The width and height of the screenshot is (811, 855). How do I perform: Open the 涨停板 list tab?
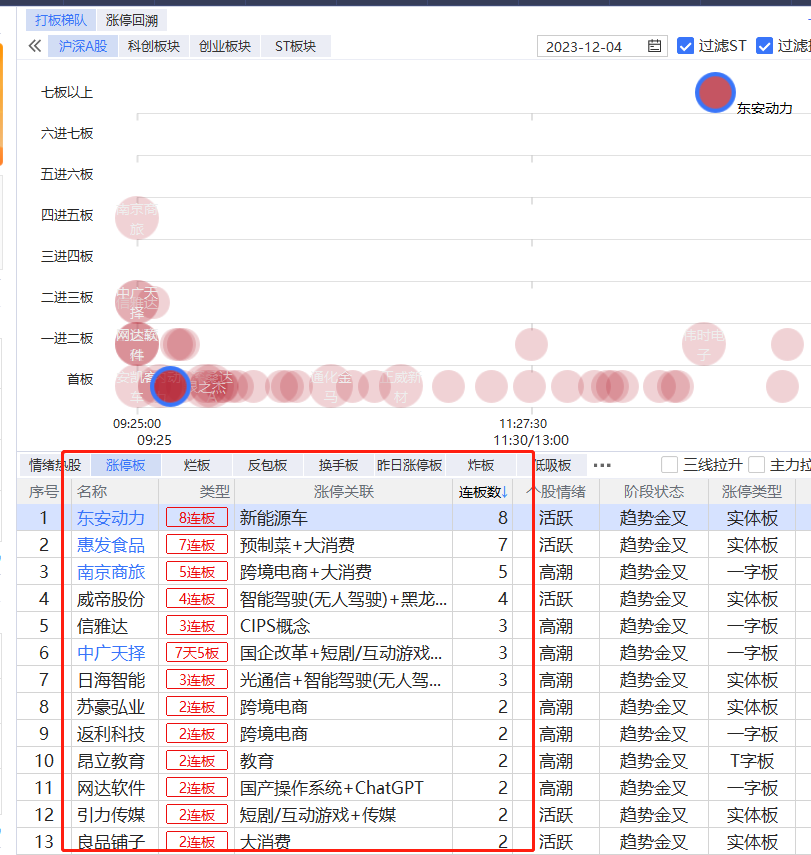[125, 465]
